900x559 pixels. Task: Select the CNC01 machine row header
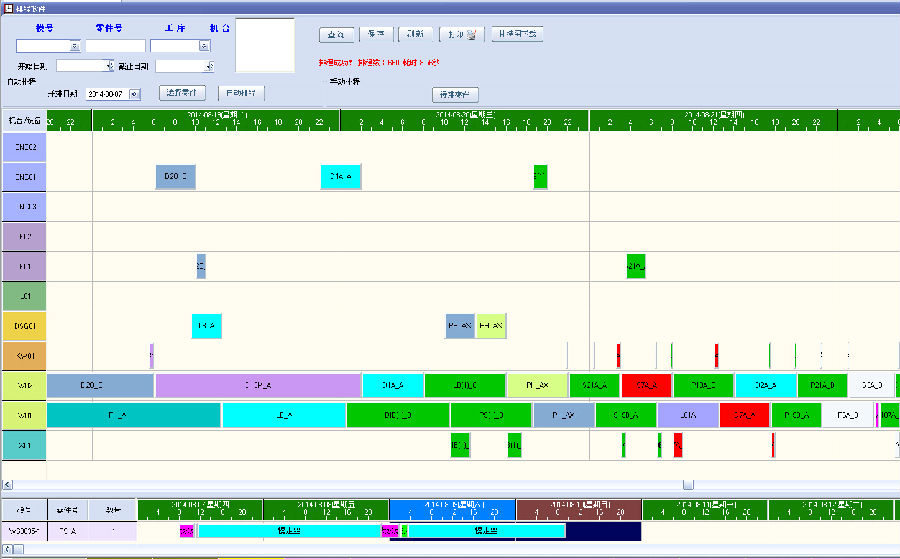24,177
